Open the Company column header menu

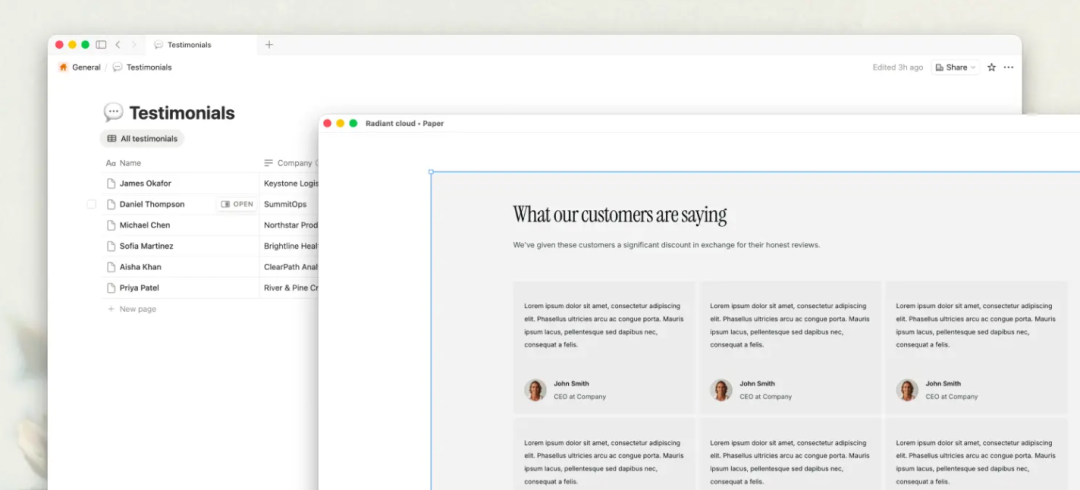pyautogui.click(x=290, y=163)
